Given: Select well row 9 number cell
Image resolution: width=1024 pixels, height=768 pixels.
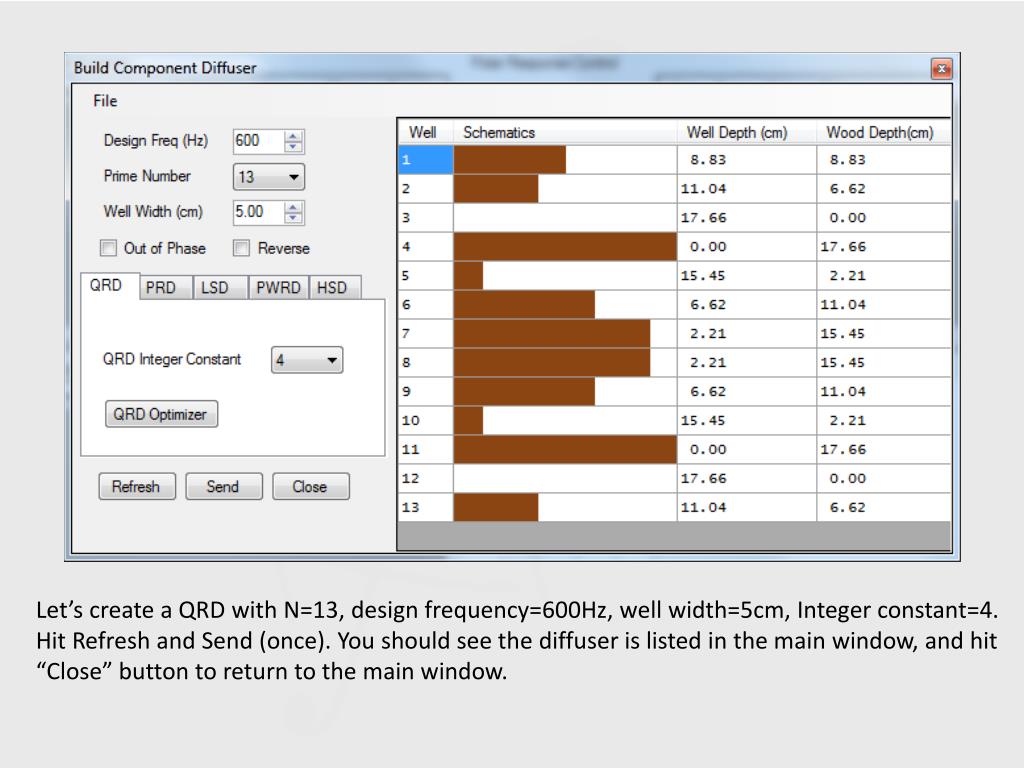Looking at the screenshot, I should [x=425, y=391].
